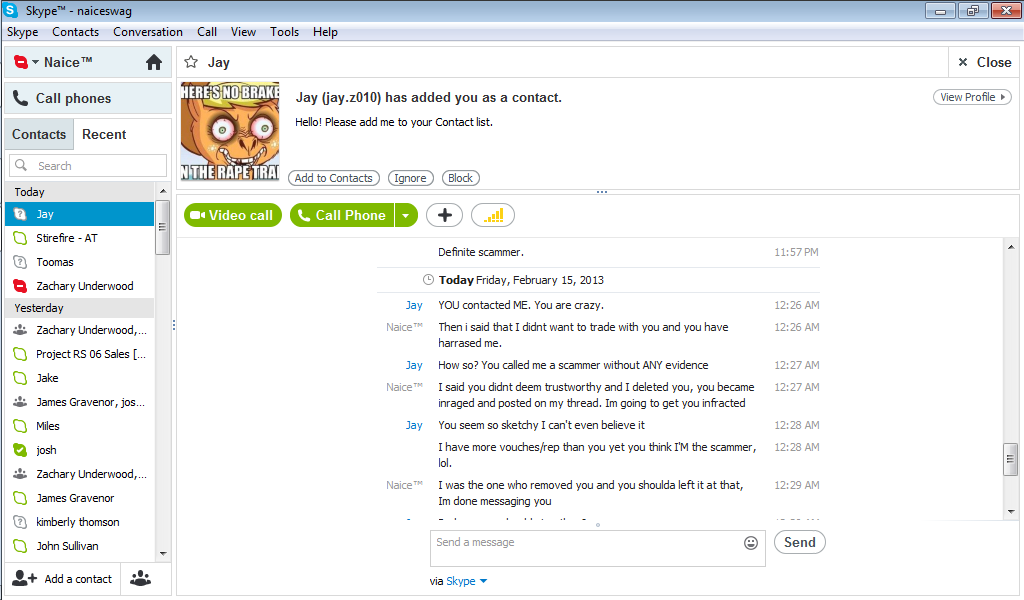This screenshot has width=1024, height=600.
Task: Click the clock icon beside Today date
Action: [428, 280]
